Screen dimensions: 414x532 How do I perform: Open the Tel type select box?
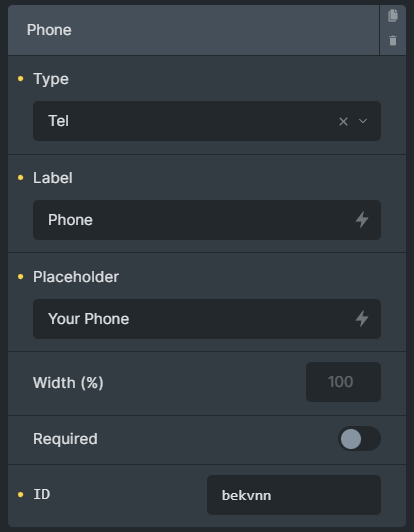207,121
